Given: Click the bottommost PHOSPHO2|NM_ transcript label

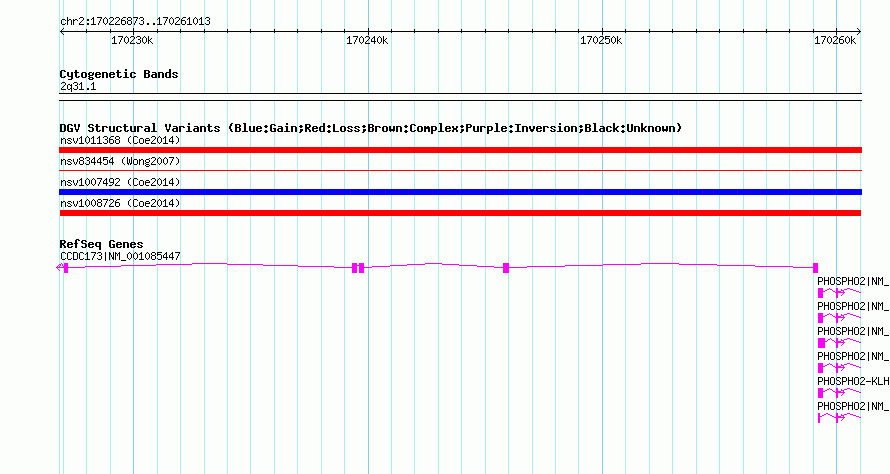Looking at the screenshot, I should pyautogui.click(x=853, y=406).
